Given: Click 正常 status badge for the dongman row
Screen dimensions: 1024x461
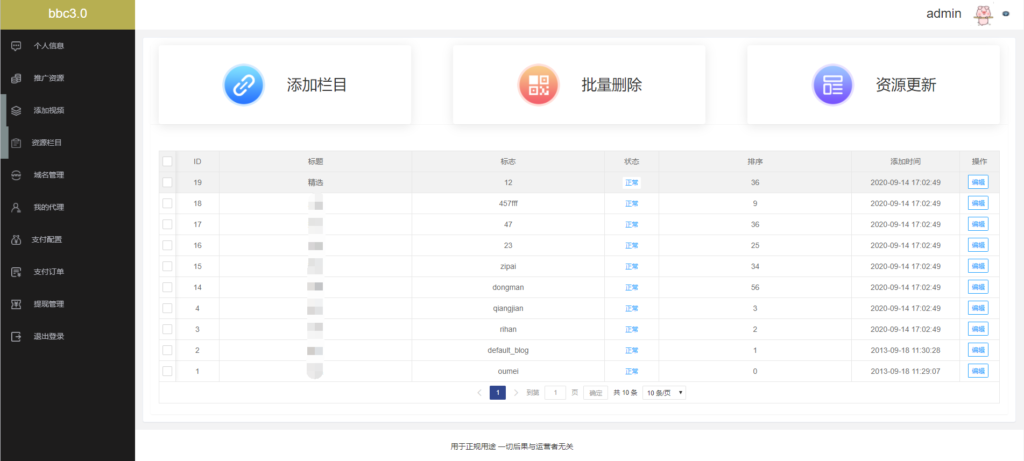Looking at the screenshot, I should click(x=631, y=287).
